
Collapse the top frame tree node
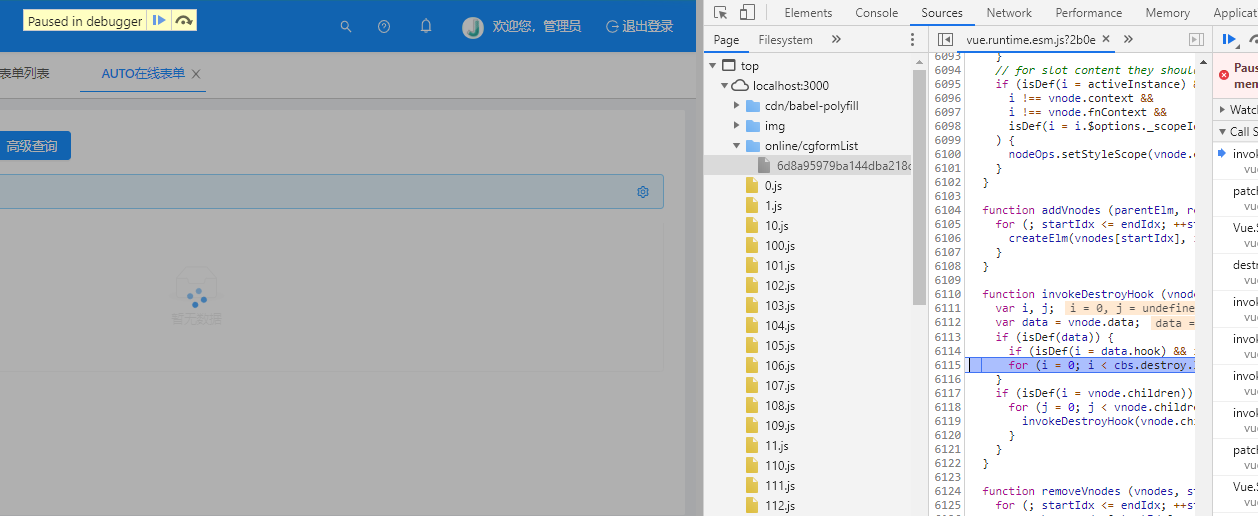(x=712, y=66)
